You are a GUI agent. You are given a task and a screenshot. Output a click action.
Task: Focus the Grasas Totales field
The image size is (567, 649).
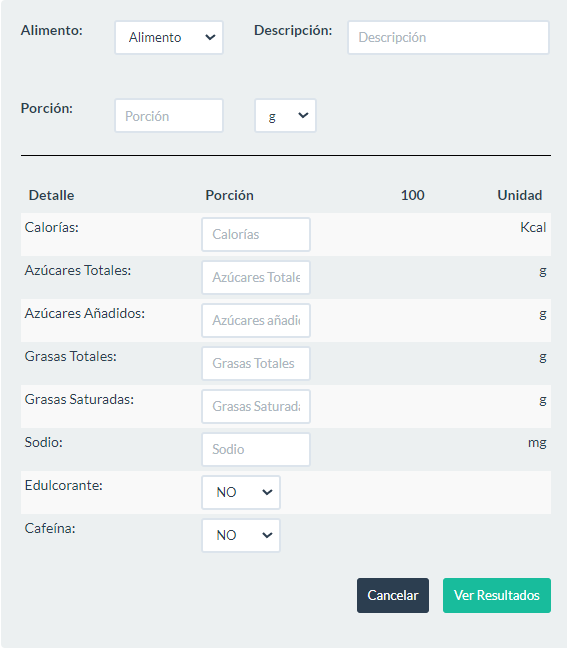click(x=256, y=364)
